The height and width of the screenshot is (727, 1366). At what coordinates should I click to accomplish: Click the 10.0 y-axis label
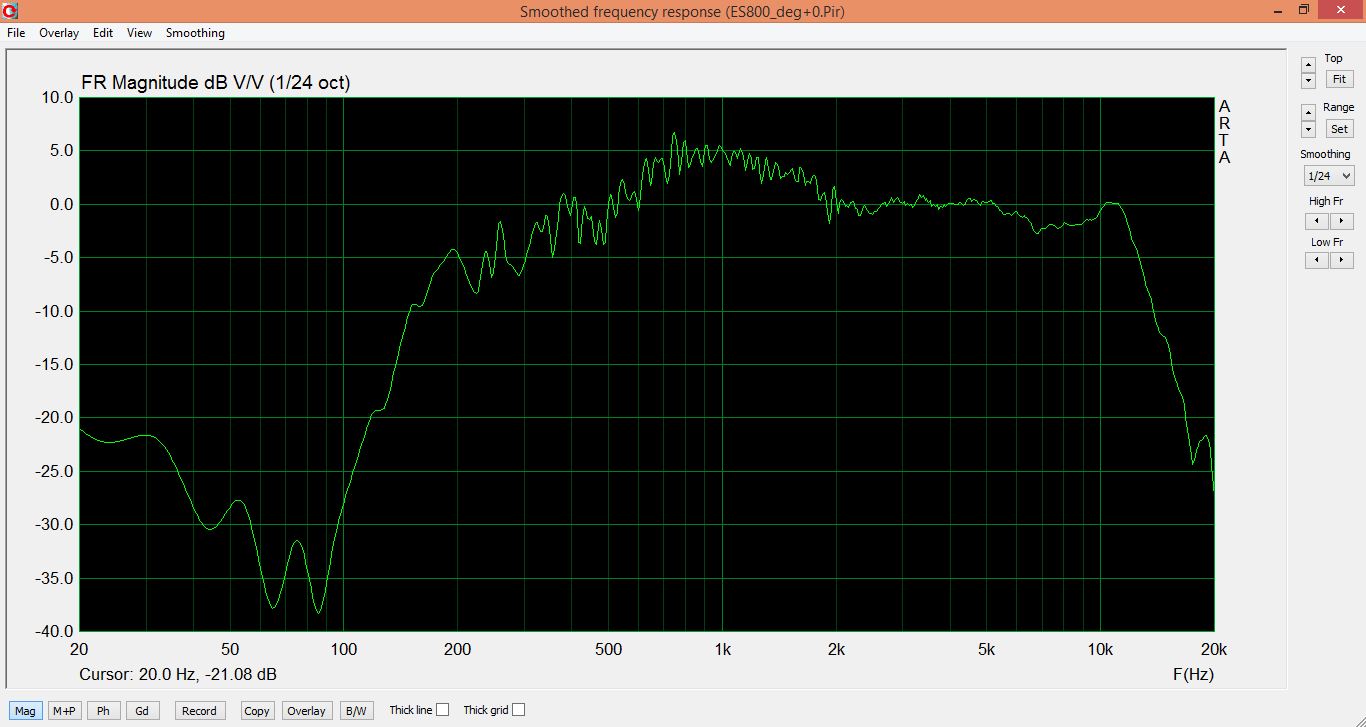(x=57, y=98)
